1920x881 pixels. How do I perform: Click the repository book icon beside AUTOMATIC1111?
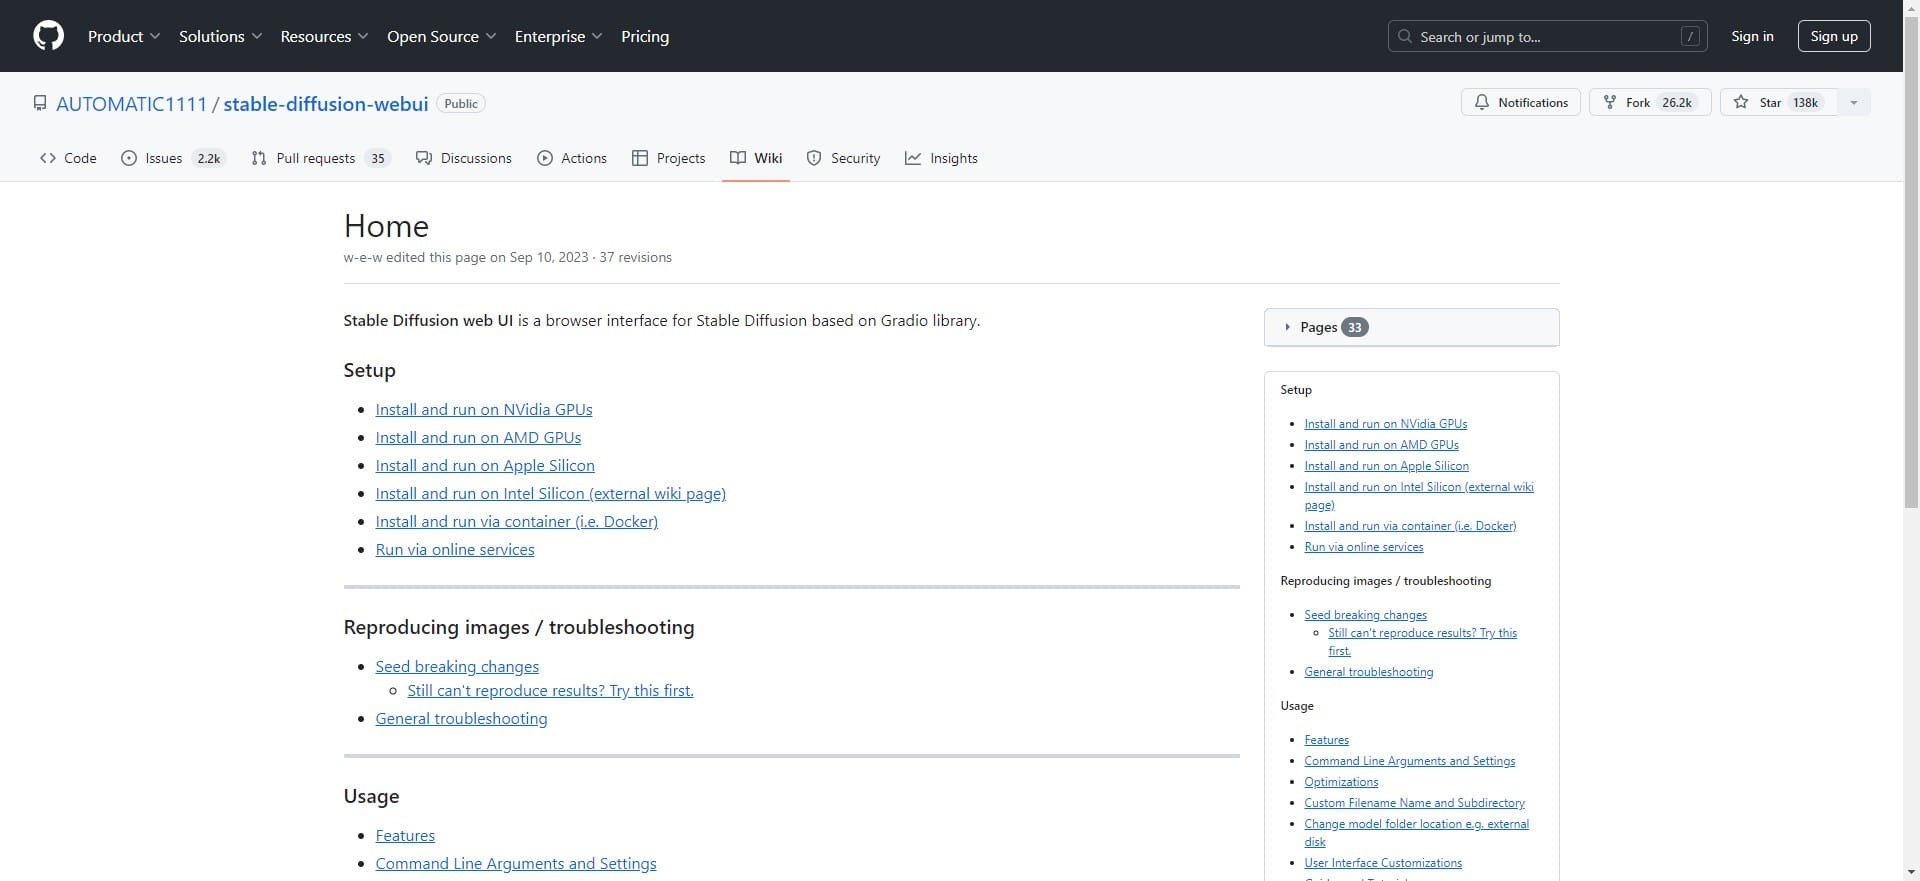40,103
